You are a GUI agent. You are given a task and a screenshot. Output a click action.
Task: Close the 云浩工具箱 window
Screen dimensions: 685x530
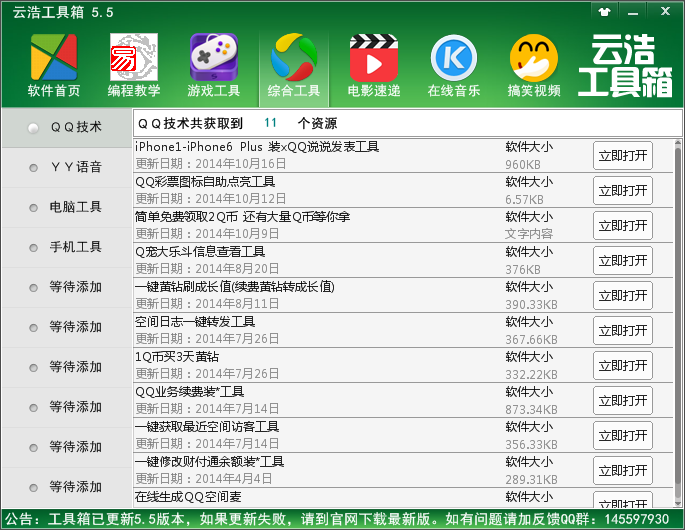pyautogui.click(x=665, y=11)
